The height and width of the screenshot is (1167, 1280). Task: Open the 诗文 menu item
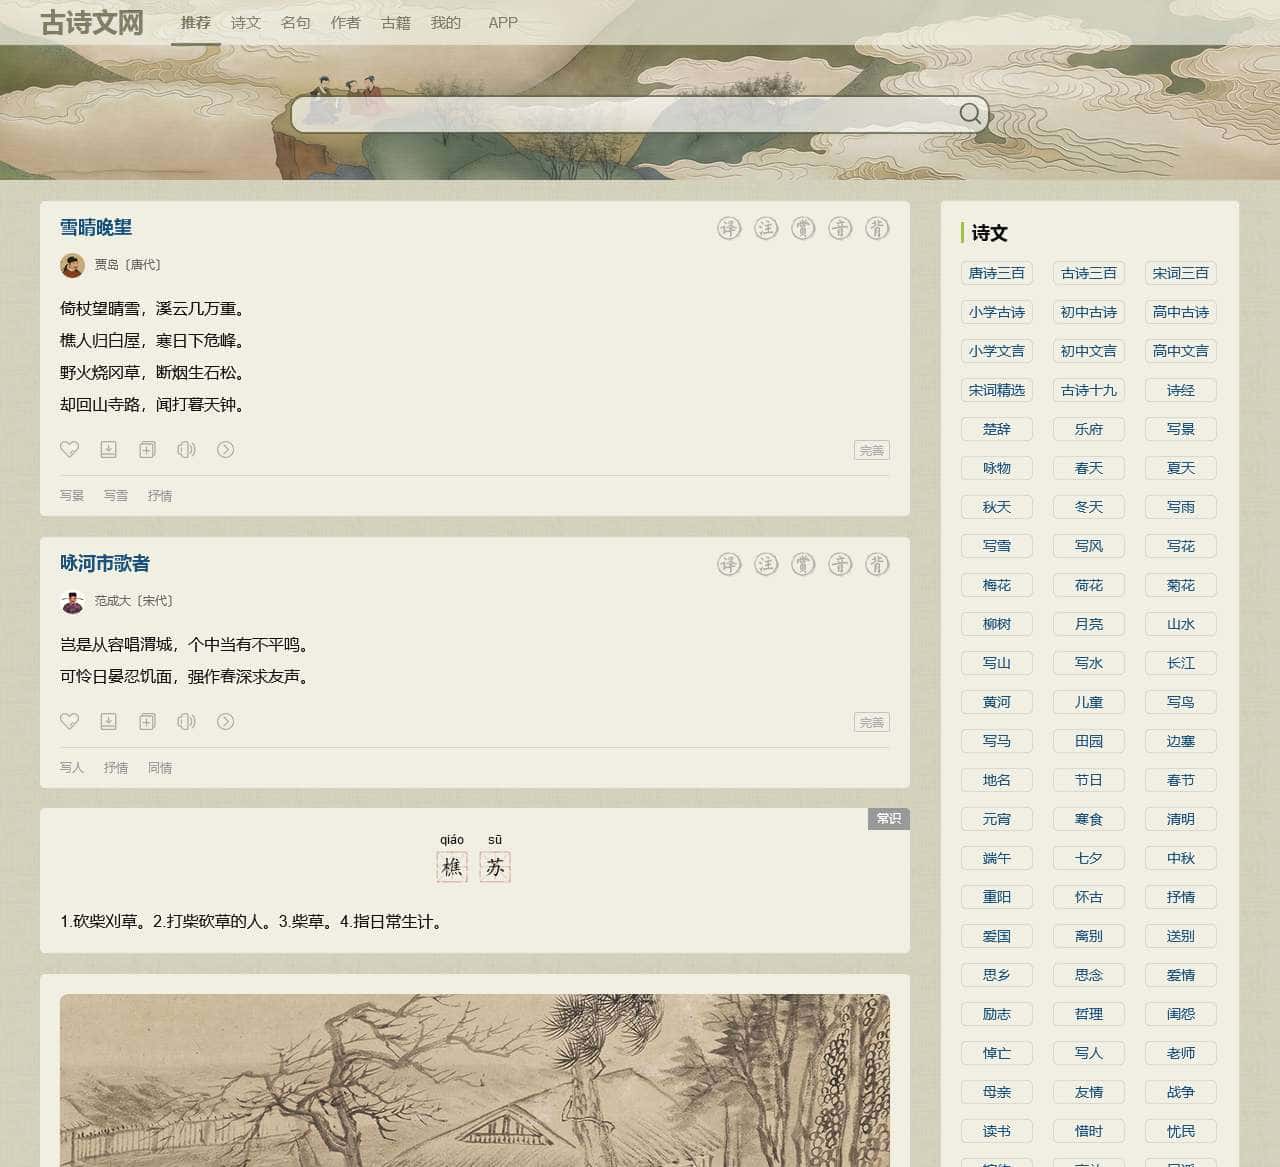(246, 22)
